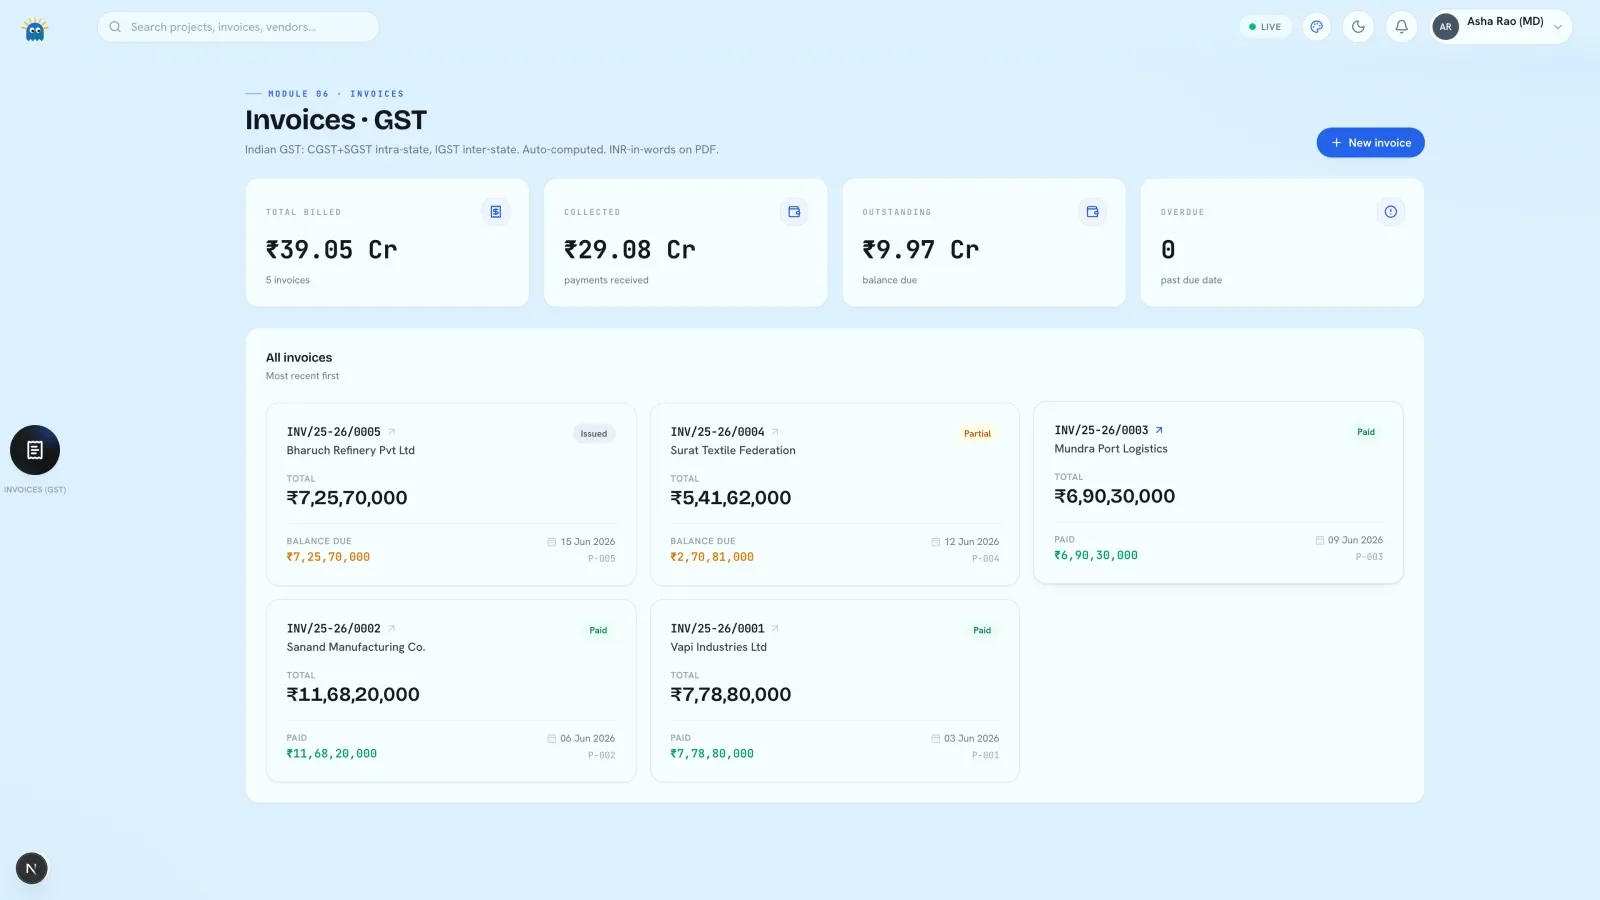Open invoice INV/25-26/0002 link
1600x900 pixels.
334,629
